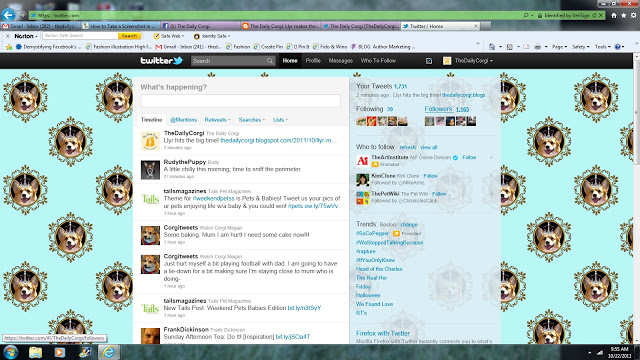Open the IE Tools gear icon
This screenshot has width=640, height=360.
[x=633, y=16]
